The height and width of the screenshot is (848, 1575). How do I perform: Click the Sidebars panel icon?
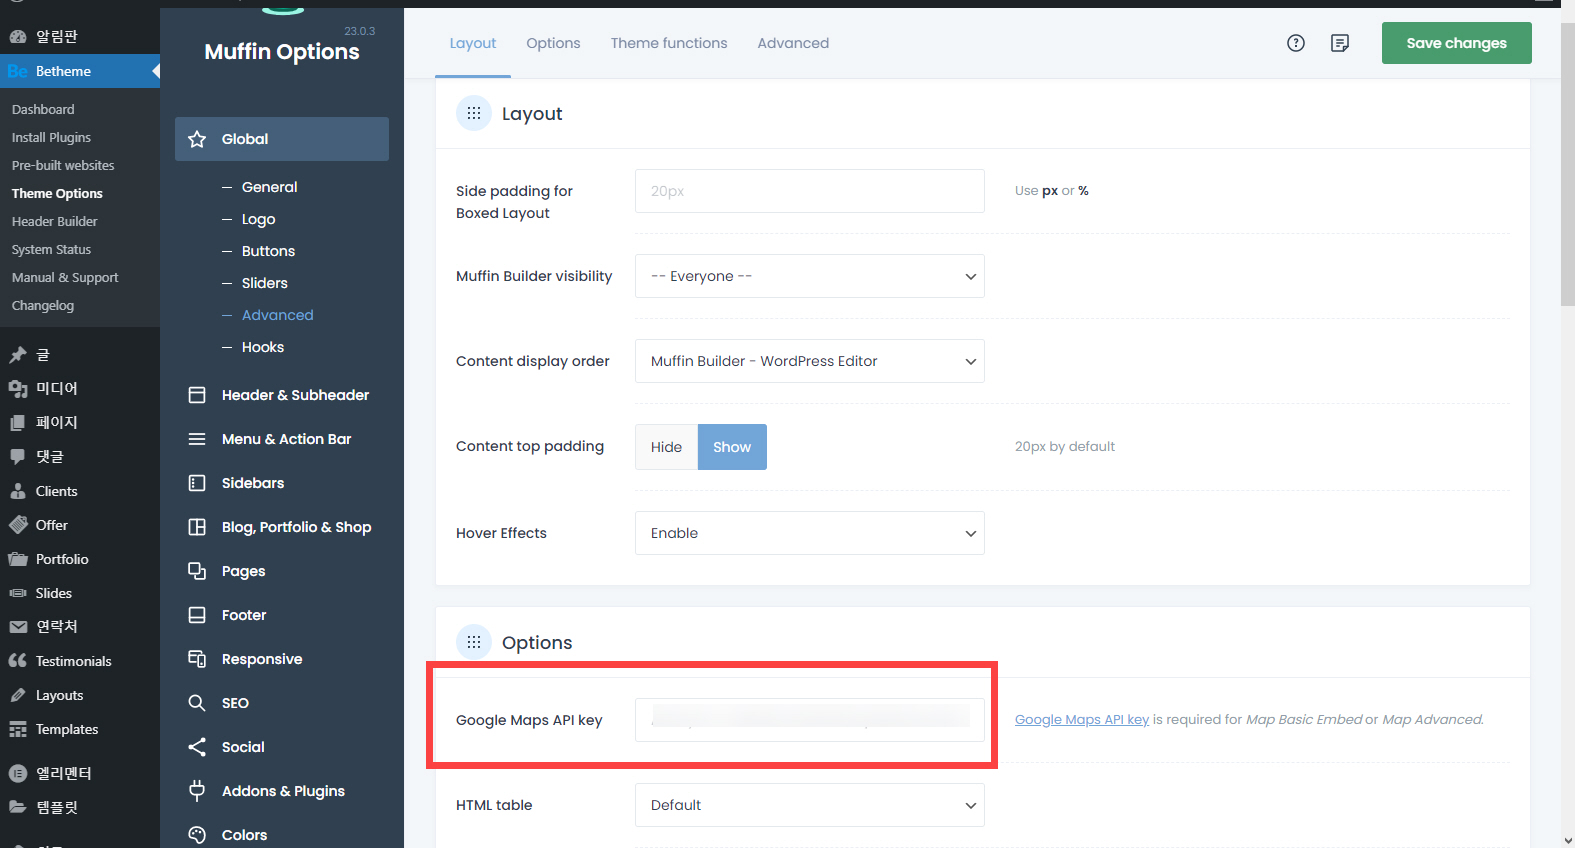197,483
